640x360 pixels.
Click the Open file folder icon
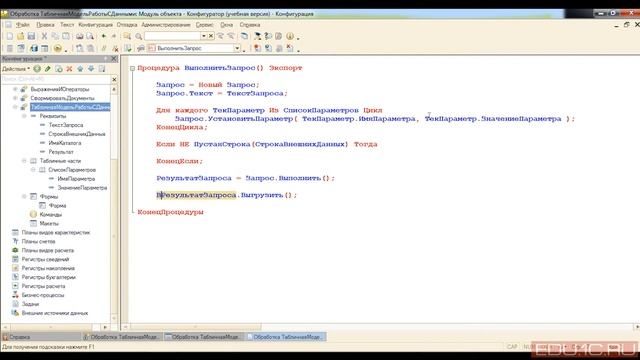point(20,36)
